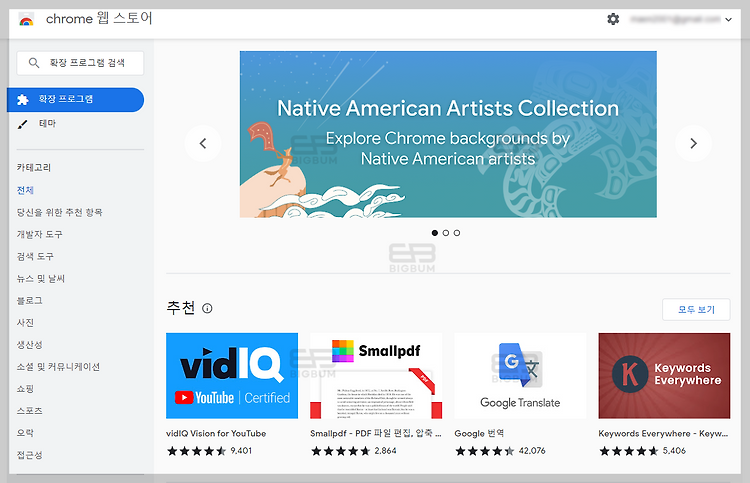
Task: Choose the 사진 category
Action: coord(25,322)
